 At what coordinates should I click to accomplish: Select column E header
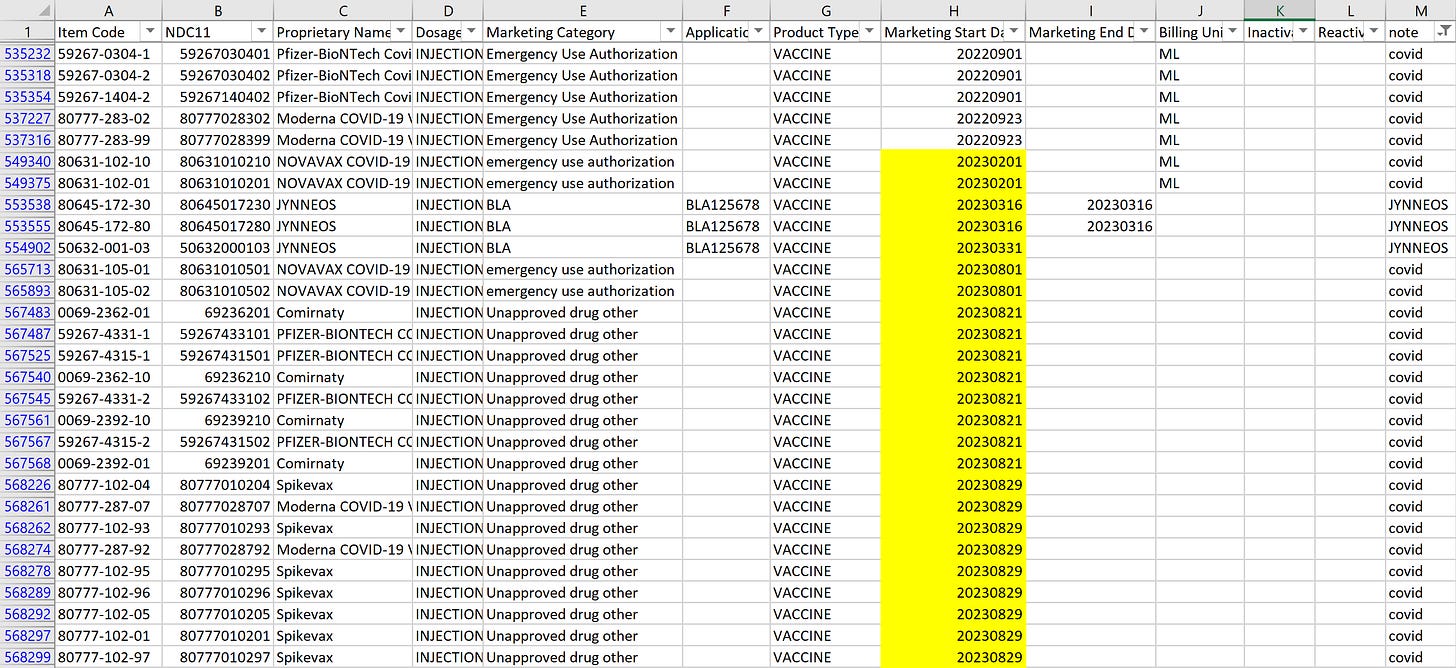point(583,10)
